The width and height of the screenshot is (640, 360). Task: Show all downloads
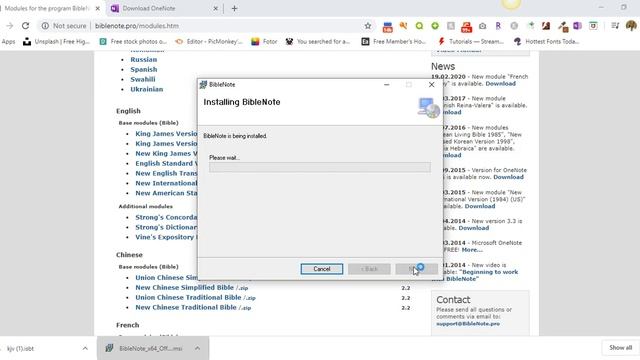coord(620,348)
